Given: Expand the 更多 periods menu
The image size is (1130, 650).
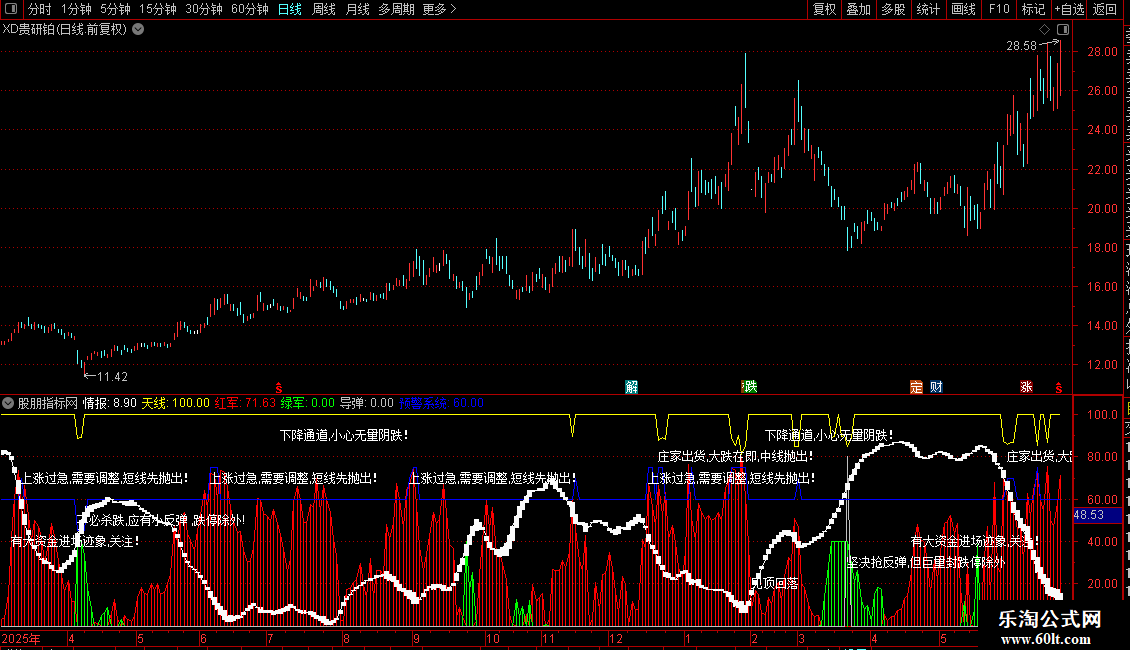Looking at the screenshot, I should (x=439, y=9).
